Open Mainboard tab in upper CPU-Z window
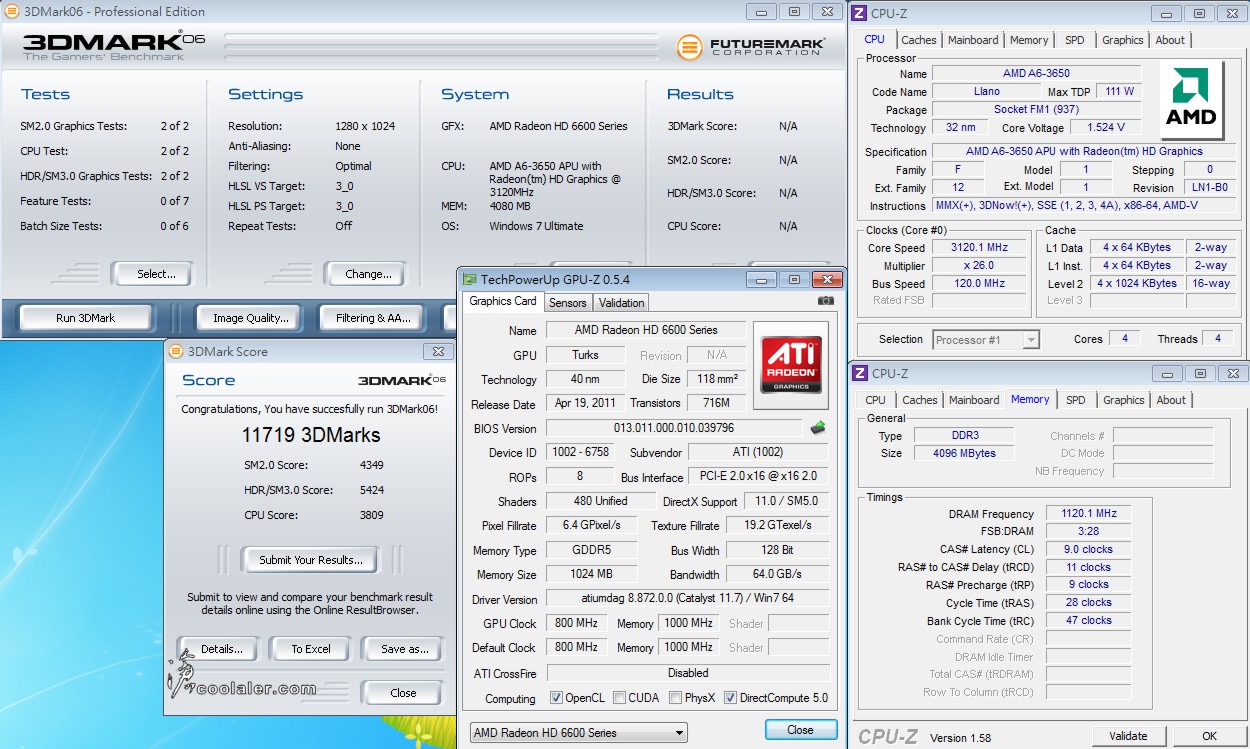This screenshot has width=1250, height=749. point(973,40)
